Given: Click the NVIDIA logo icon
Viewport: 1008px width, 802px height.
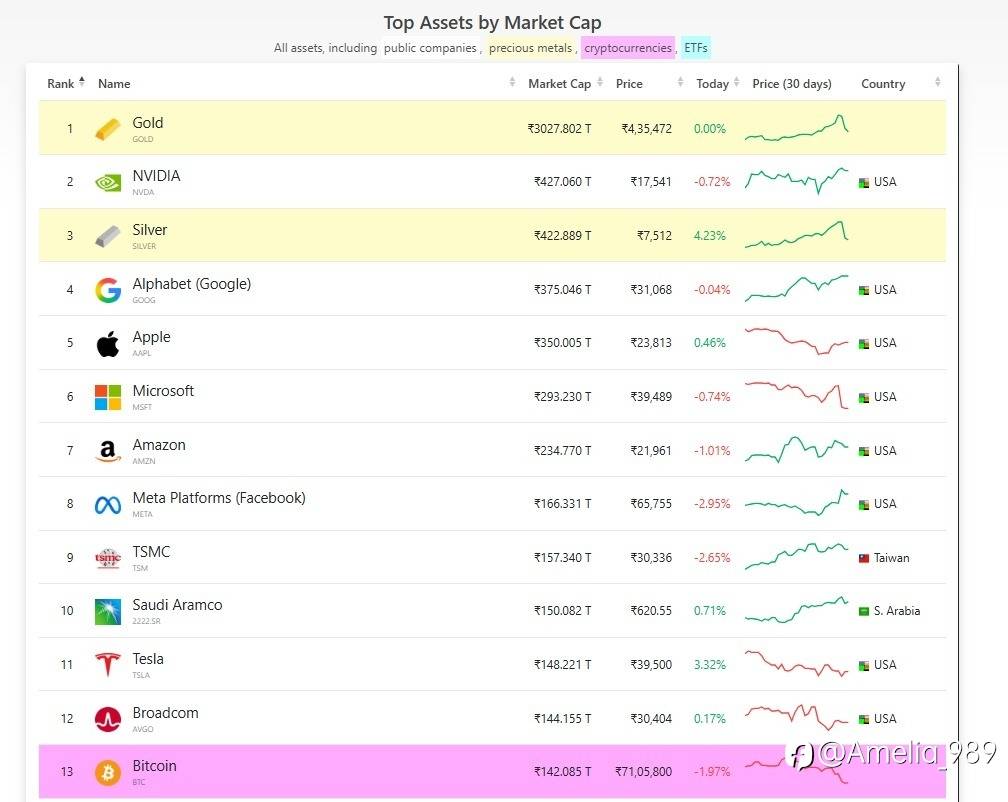Looking at the screenshot, I should click(x=107, y=182).
